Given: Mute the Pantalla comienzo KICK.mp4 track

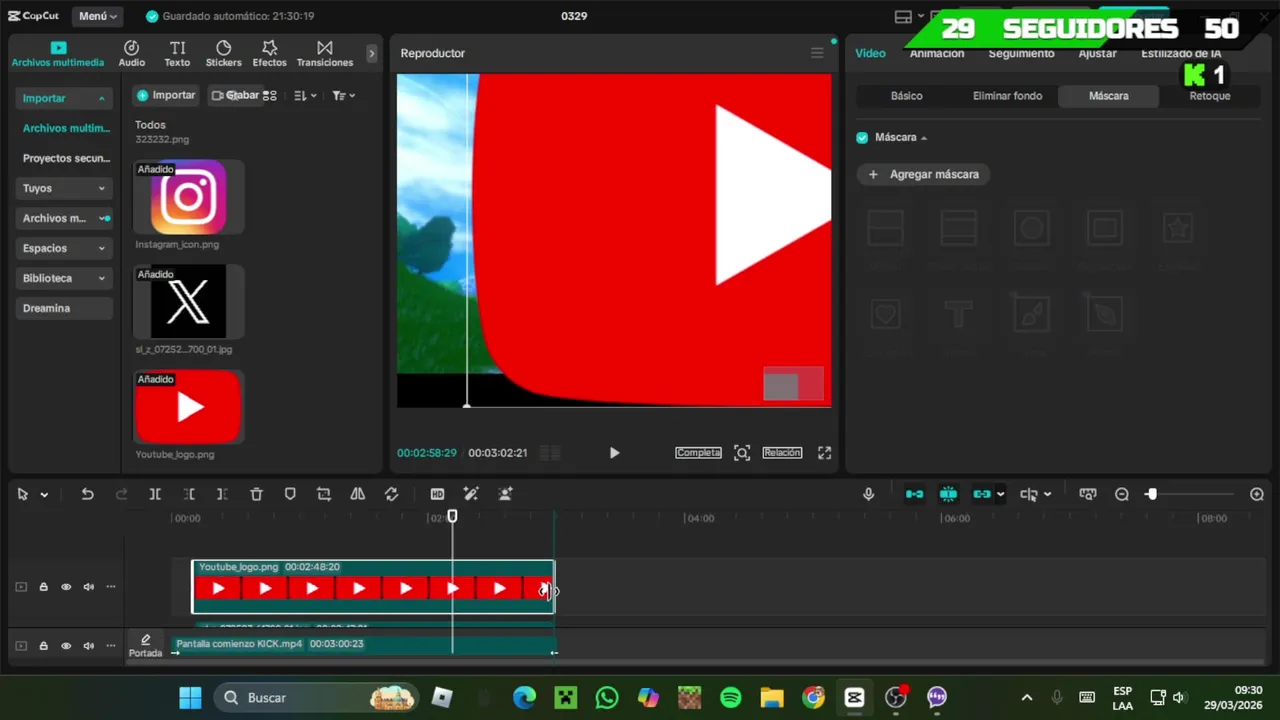Looking at the screenshot, I should point(88,646).
